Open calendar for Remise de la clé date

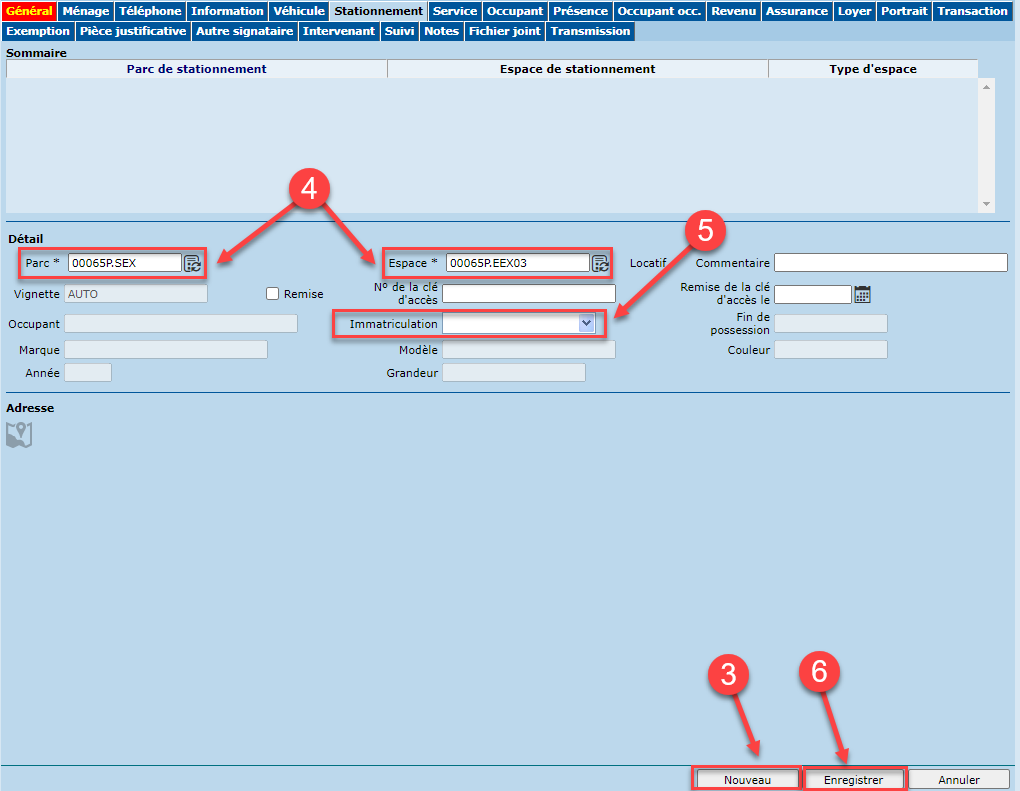(862, 294)
